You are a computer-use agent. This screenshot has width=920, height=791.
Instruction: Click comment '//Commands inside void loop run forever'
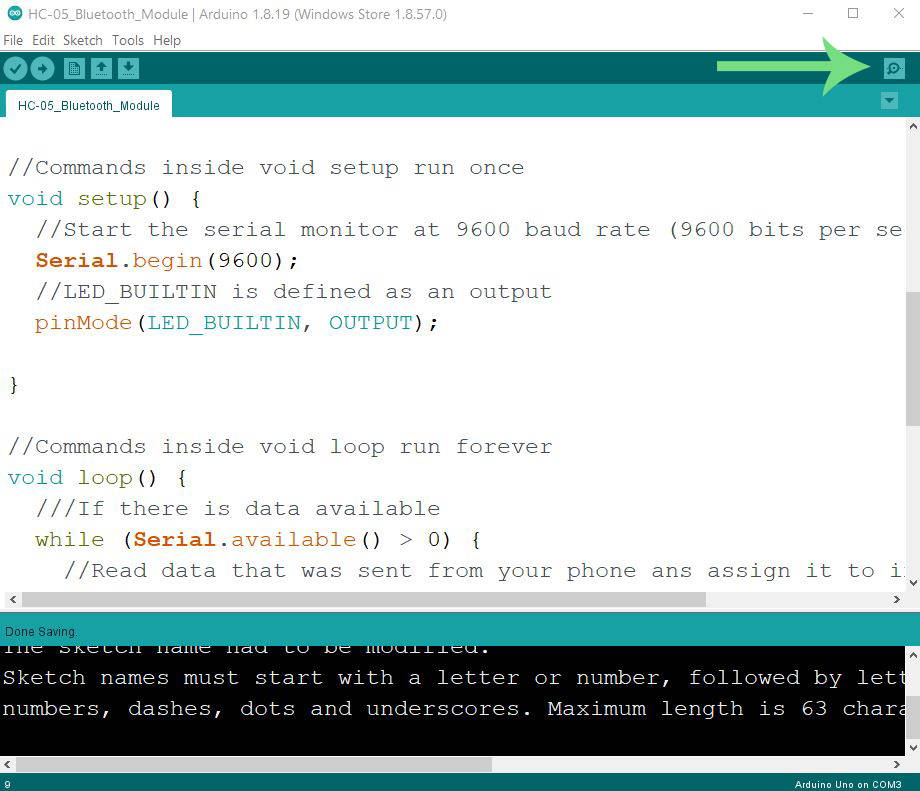[280, 446]
